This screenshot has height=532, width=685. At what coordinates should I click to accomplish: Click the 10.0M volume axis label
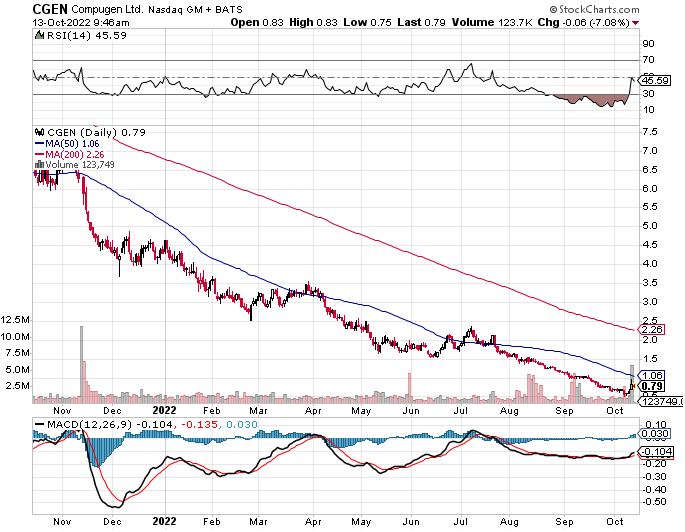click(16, 337)
